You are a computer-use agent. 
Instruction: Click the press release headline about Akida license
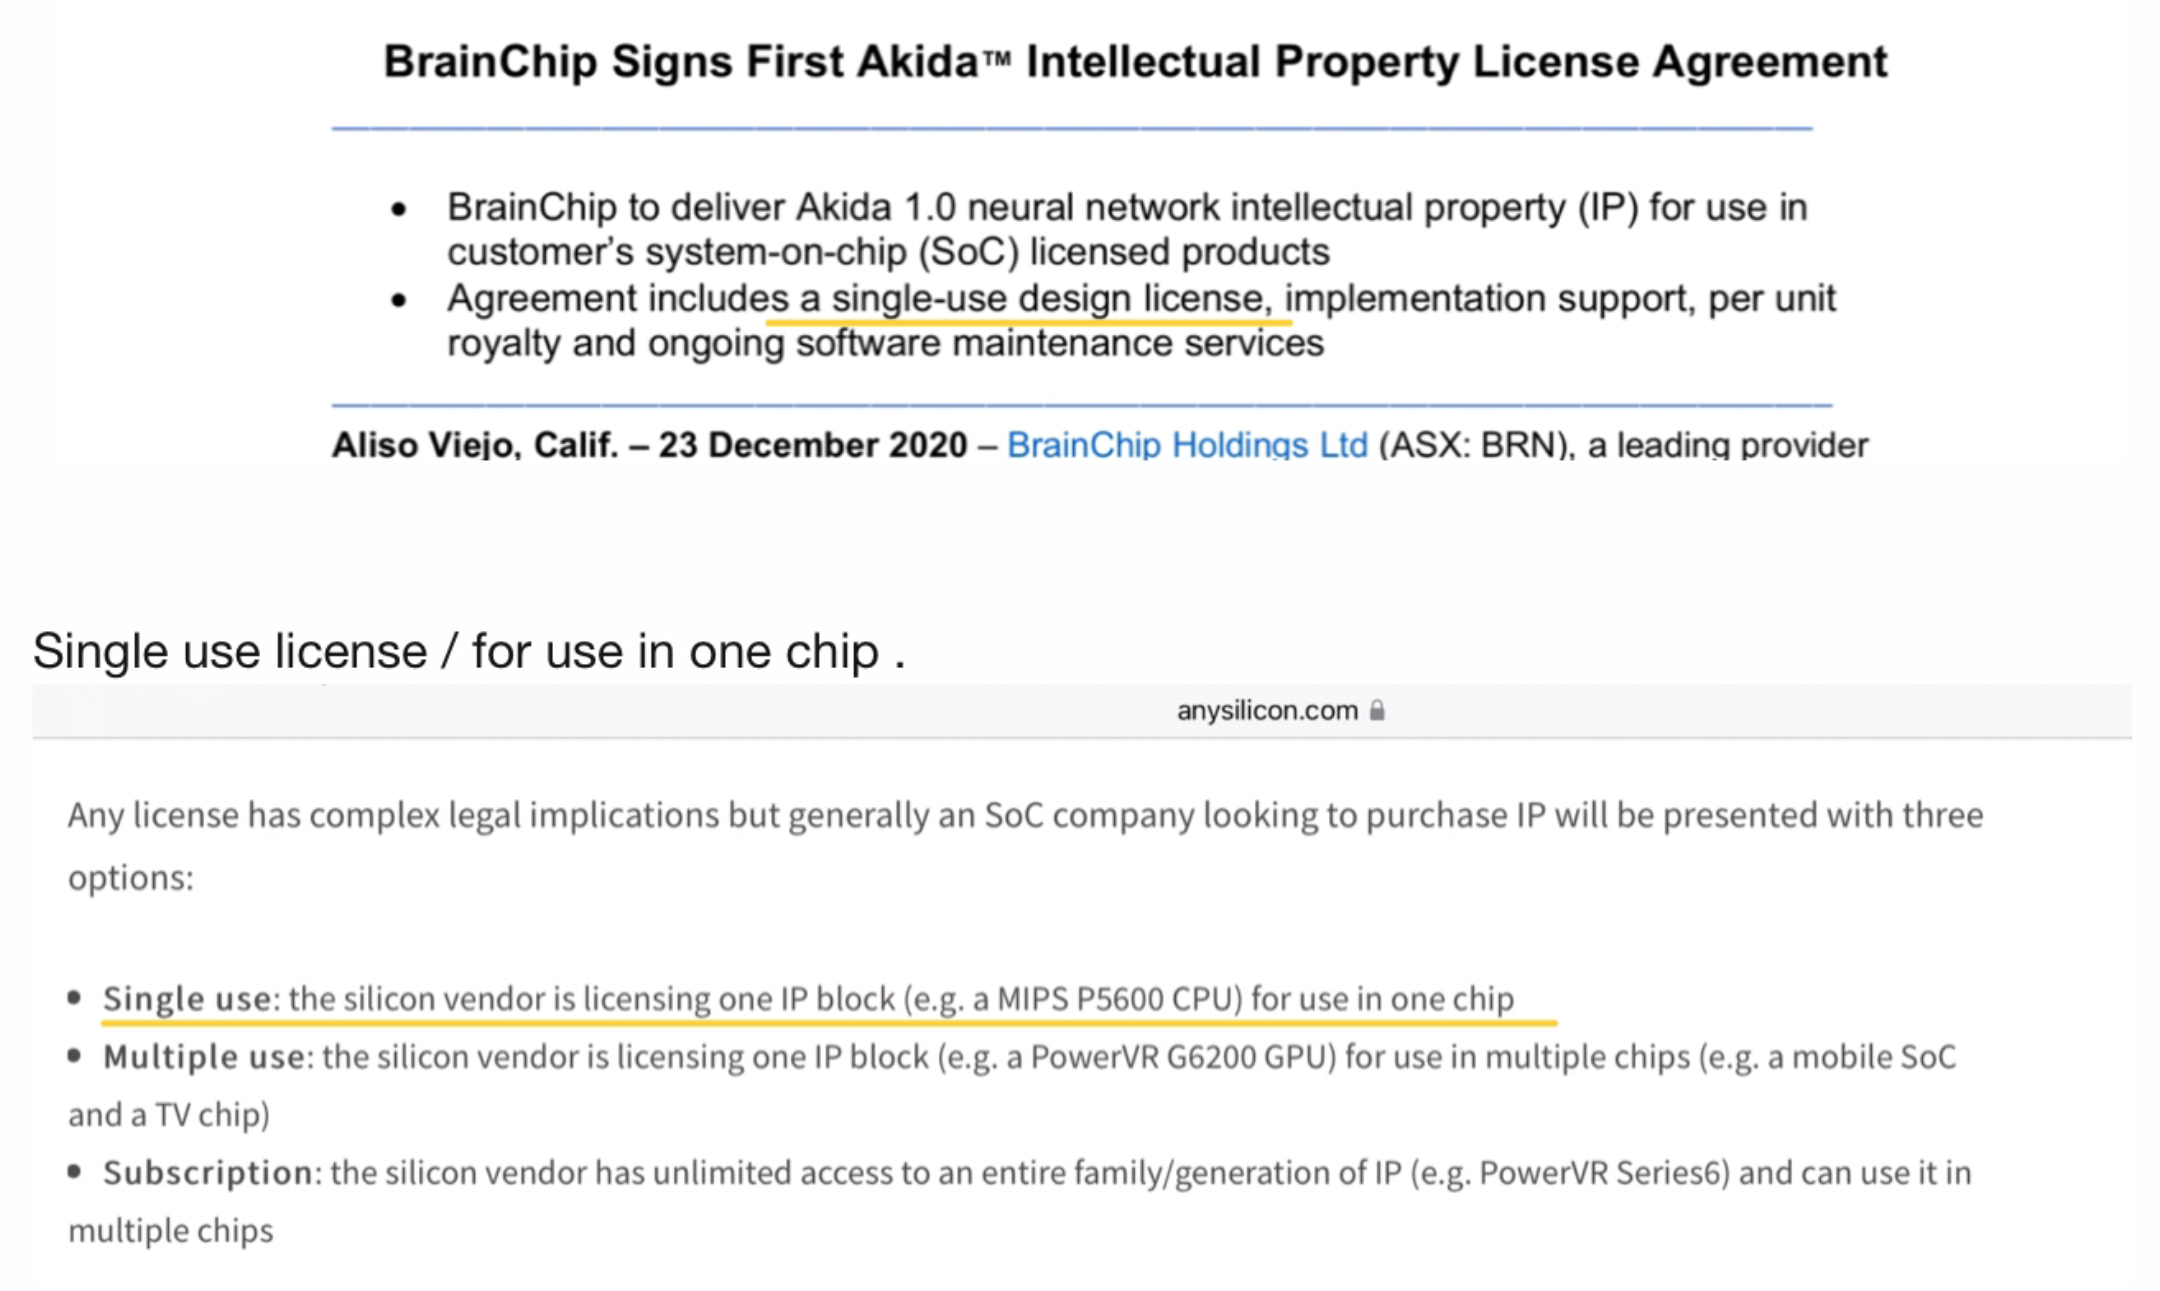[1135, 61]
